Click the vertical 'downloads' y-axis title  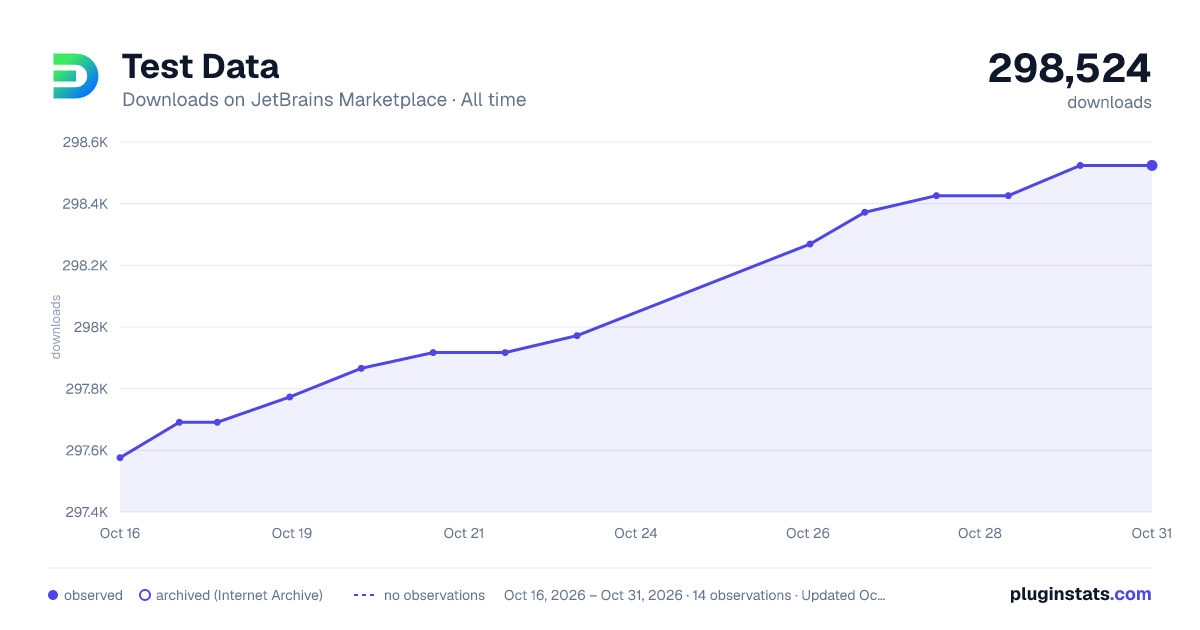[56, 327]
